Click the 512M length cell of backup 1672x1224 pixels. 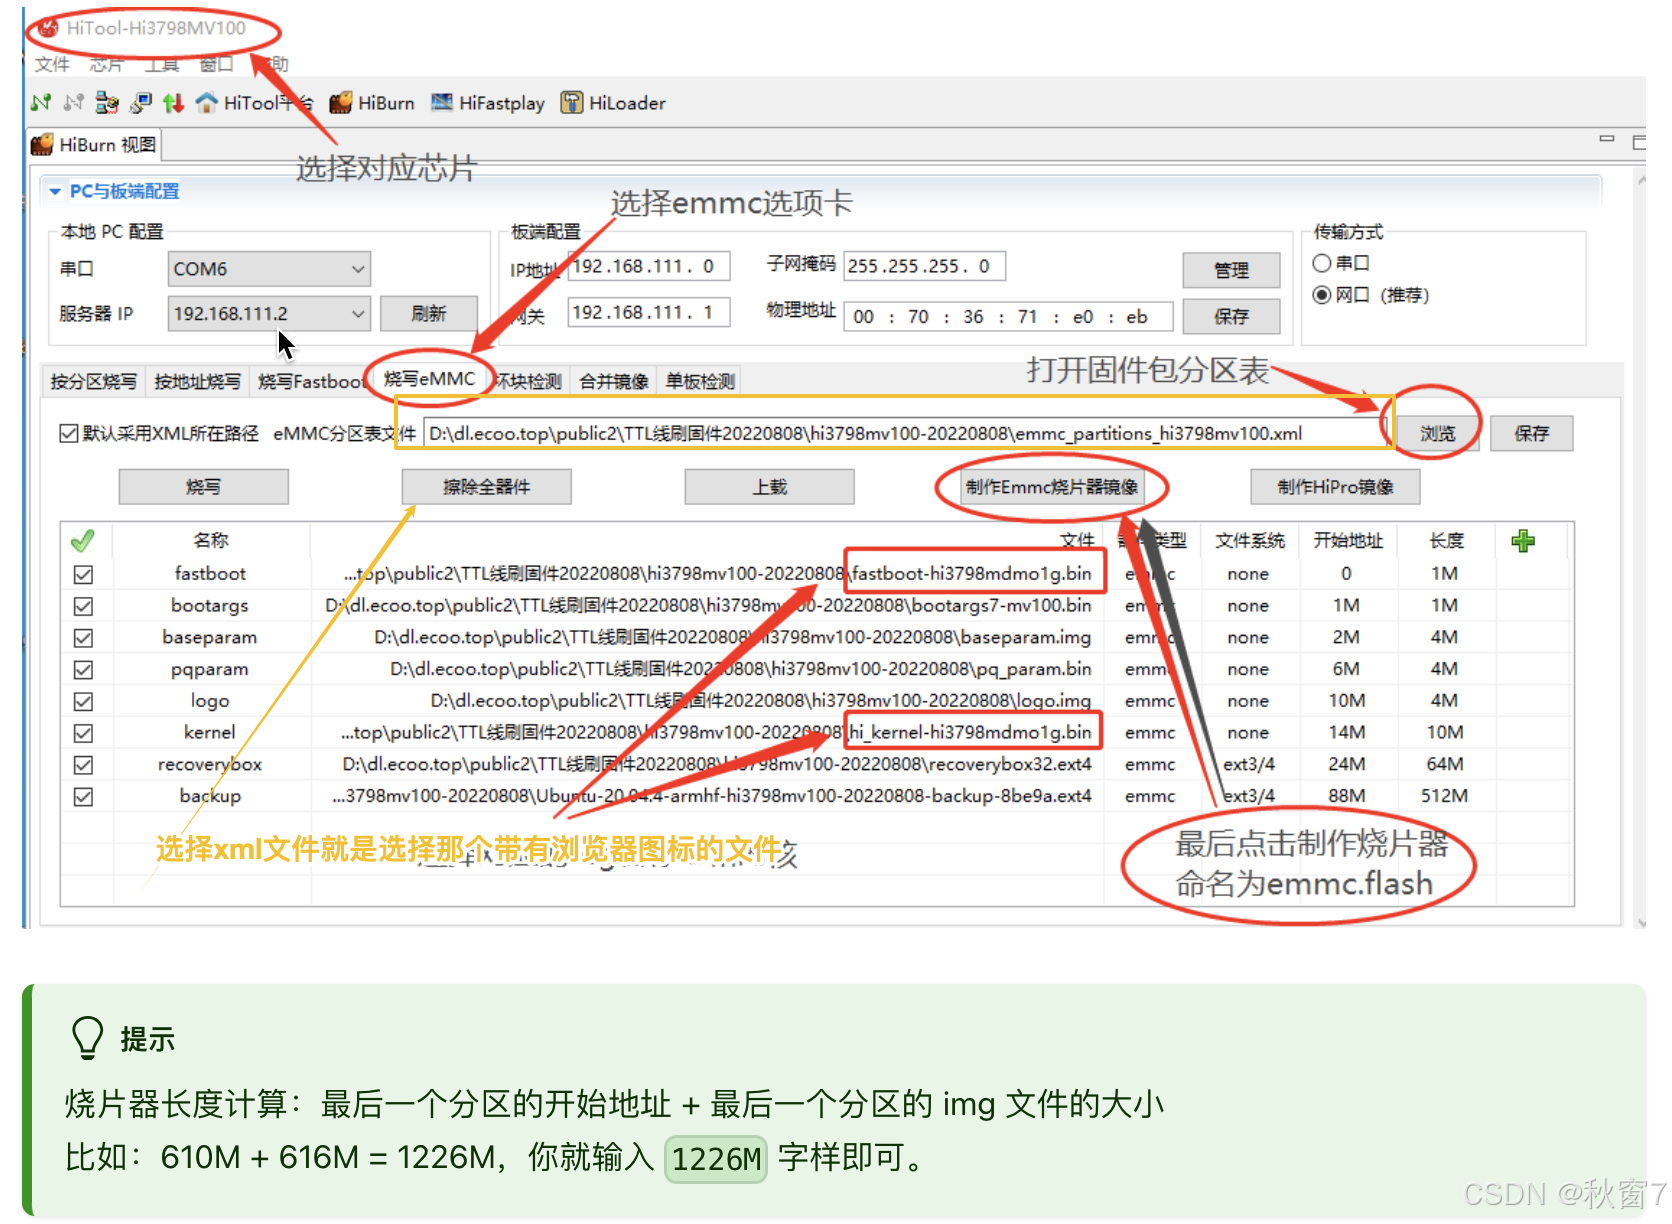(x=1444, y=797)
